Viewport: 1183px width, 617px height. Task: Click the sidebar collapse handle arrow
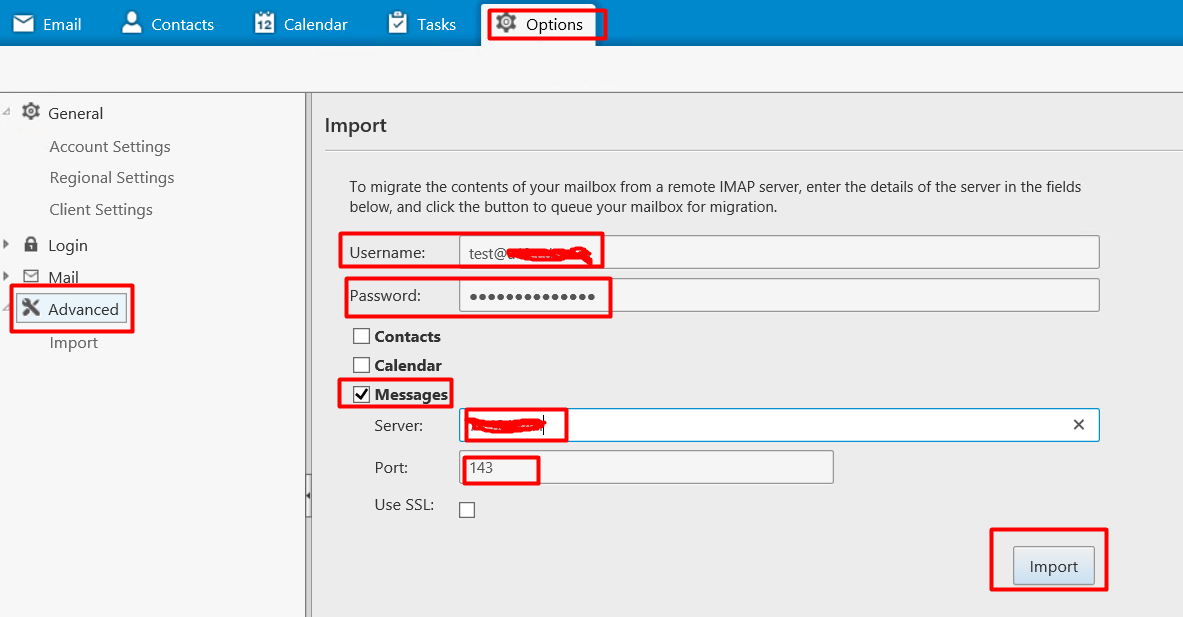pos(308,496)
